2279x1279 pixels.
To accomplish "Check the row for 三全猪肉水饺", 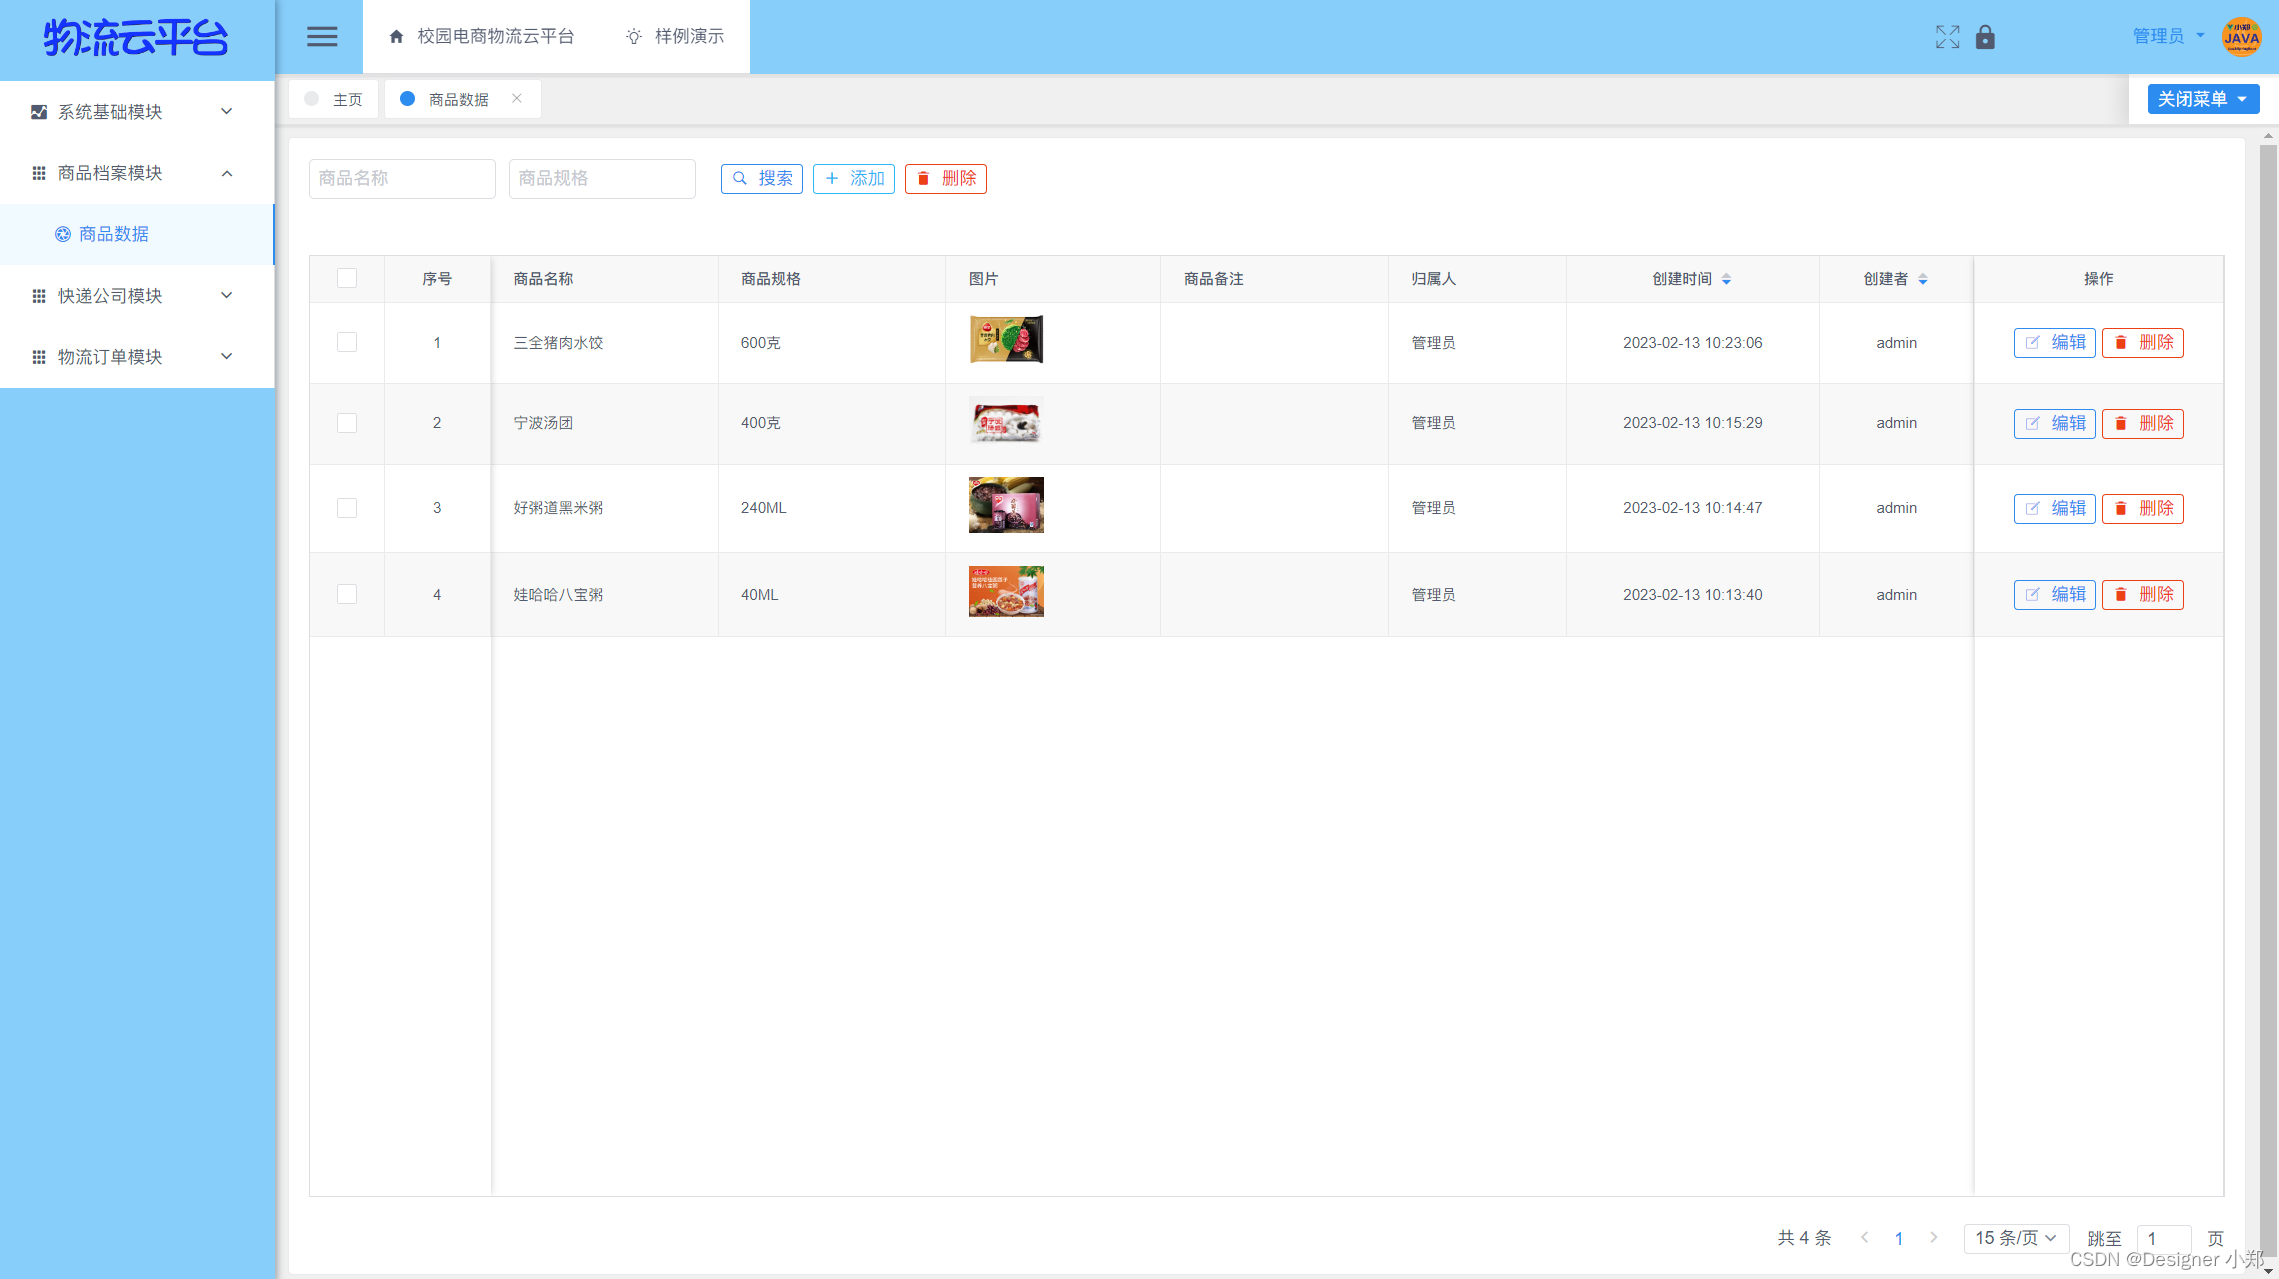I will tap(347, 342).
